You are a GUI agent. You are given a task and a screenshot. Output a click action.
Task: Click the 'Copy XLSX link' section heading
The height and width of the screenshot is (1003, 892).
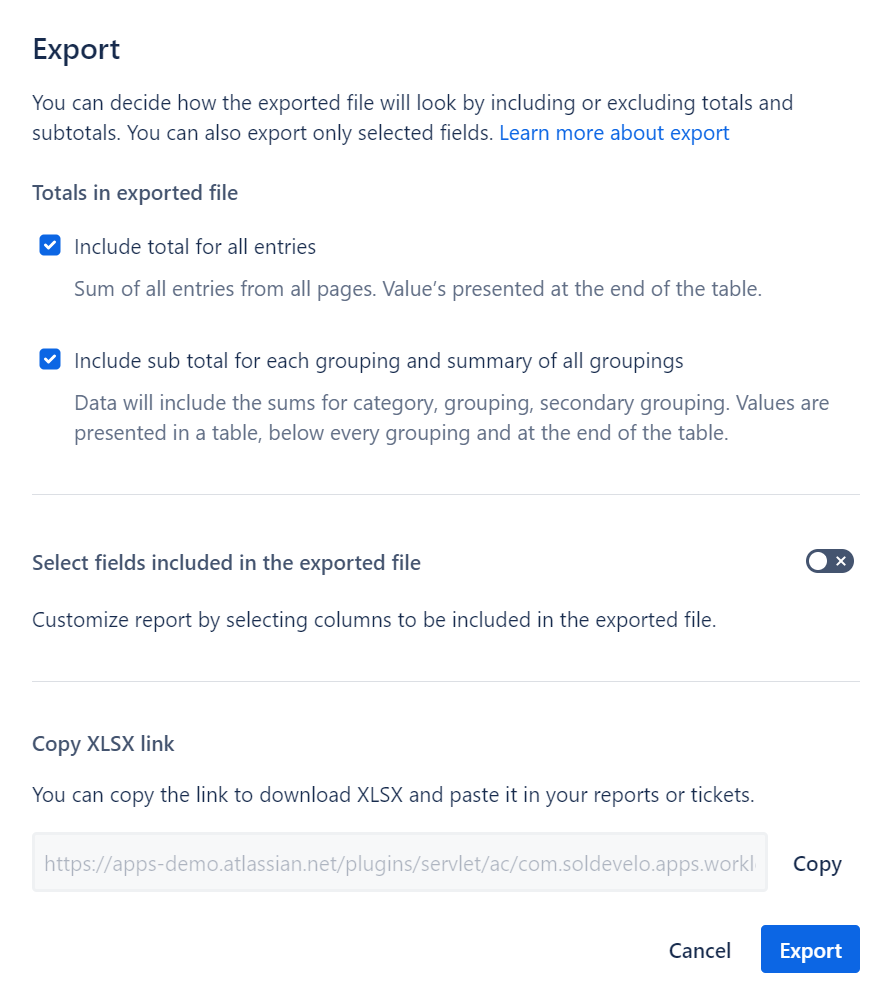[103, 744]
